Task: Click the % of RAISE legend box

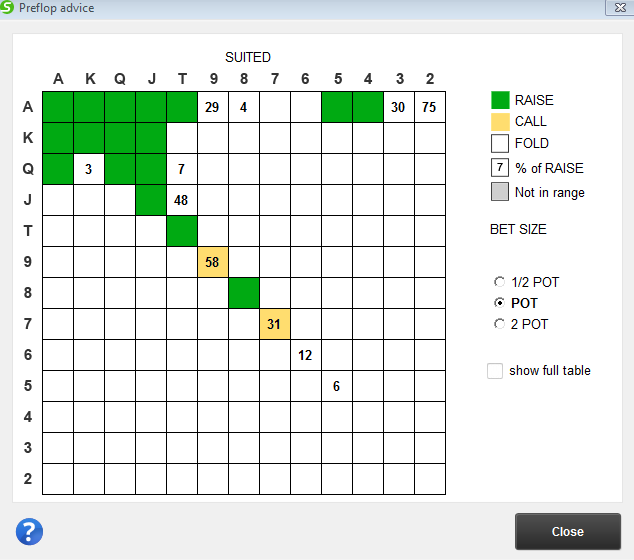Action: 500,168
